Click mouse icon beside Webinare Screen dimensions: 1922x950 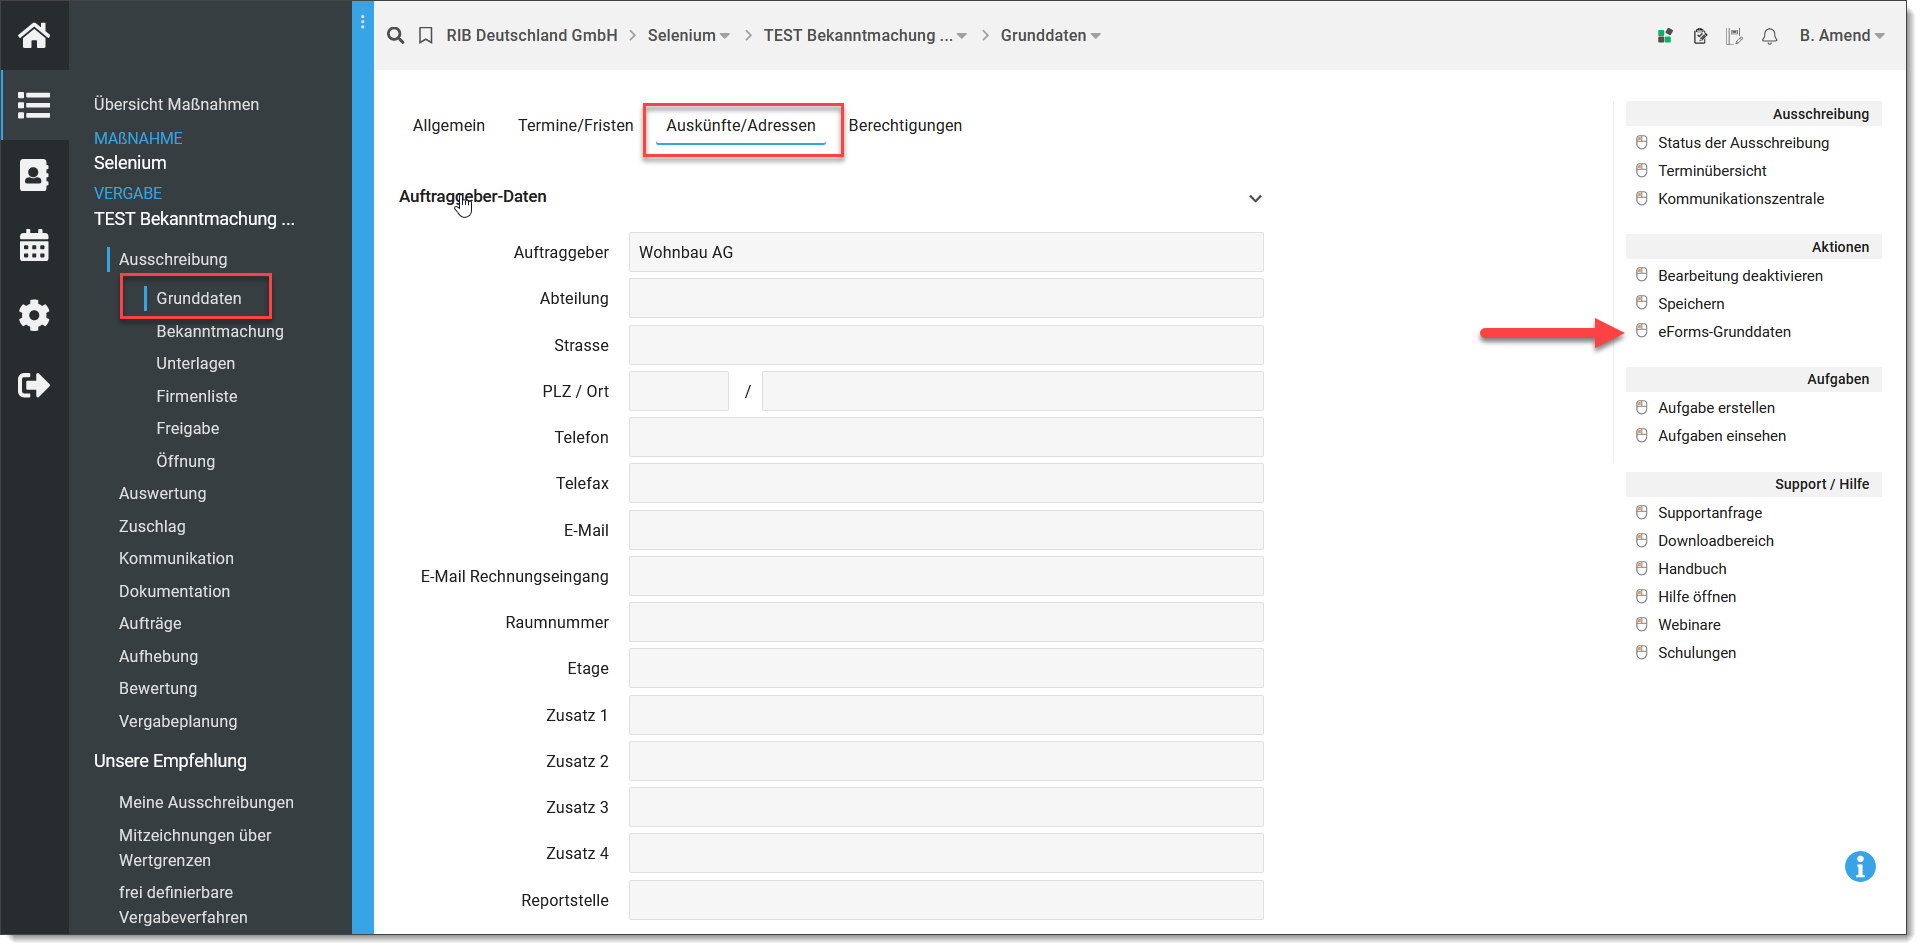pos(1641,624)
